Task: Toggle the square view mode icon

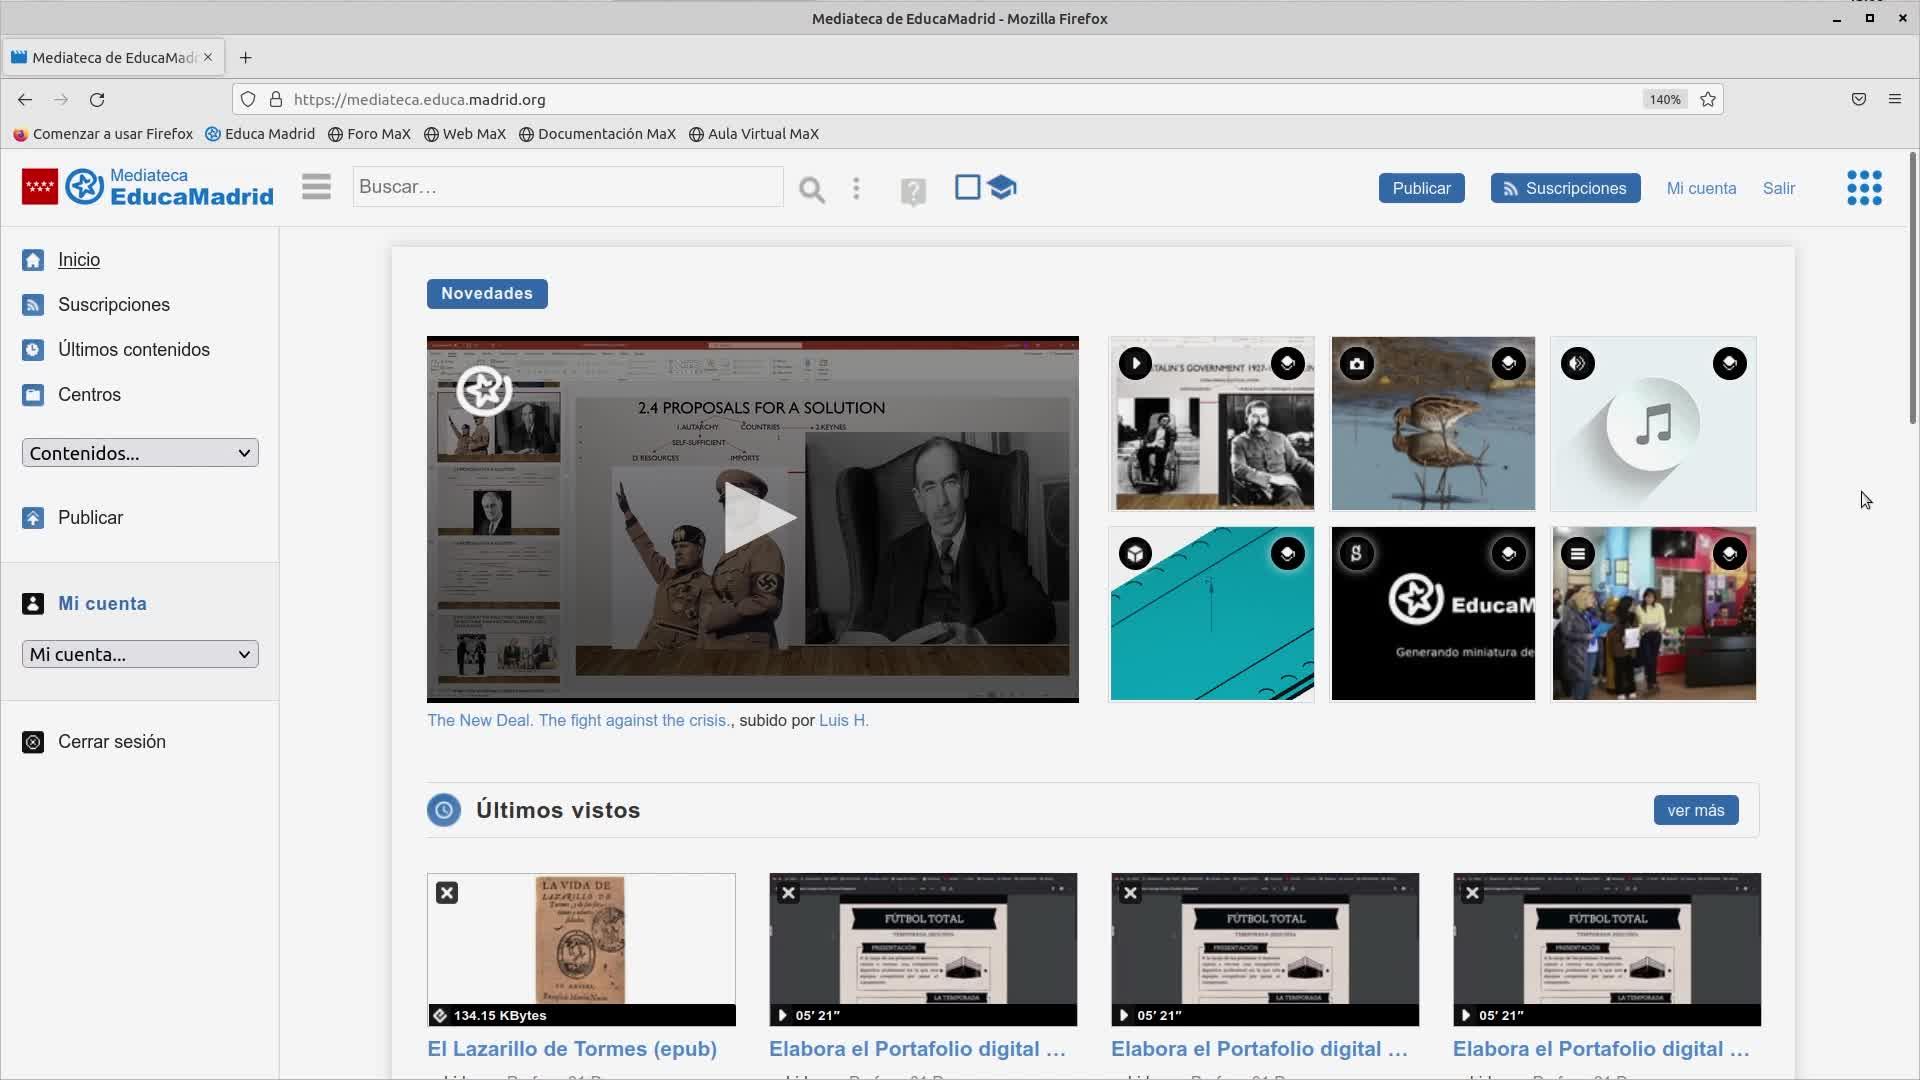Action: point(967,187)
